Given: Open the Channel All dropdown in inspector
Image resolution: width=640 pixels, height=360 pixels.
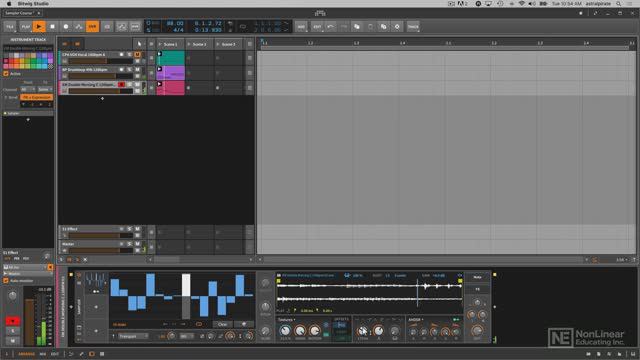Looking at the screenshot, I should tap(27, 89).
